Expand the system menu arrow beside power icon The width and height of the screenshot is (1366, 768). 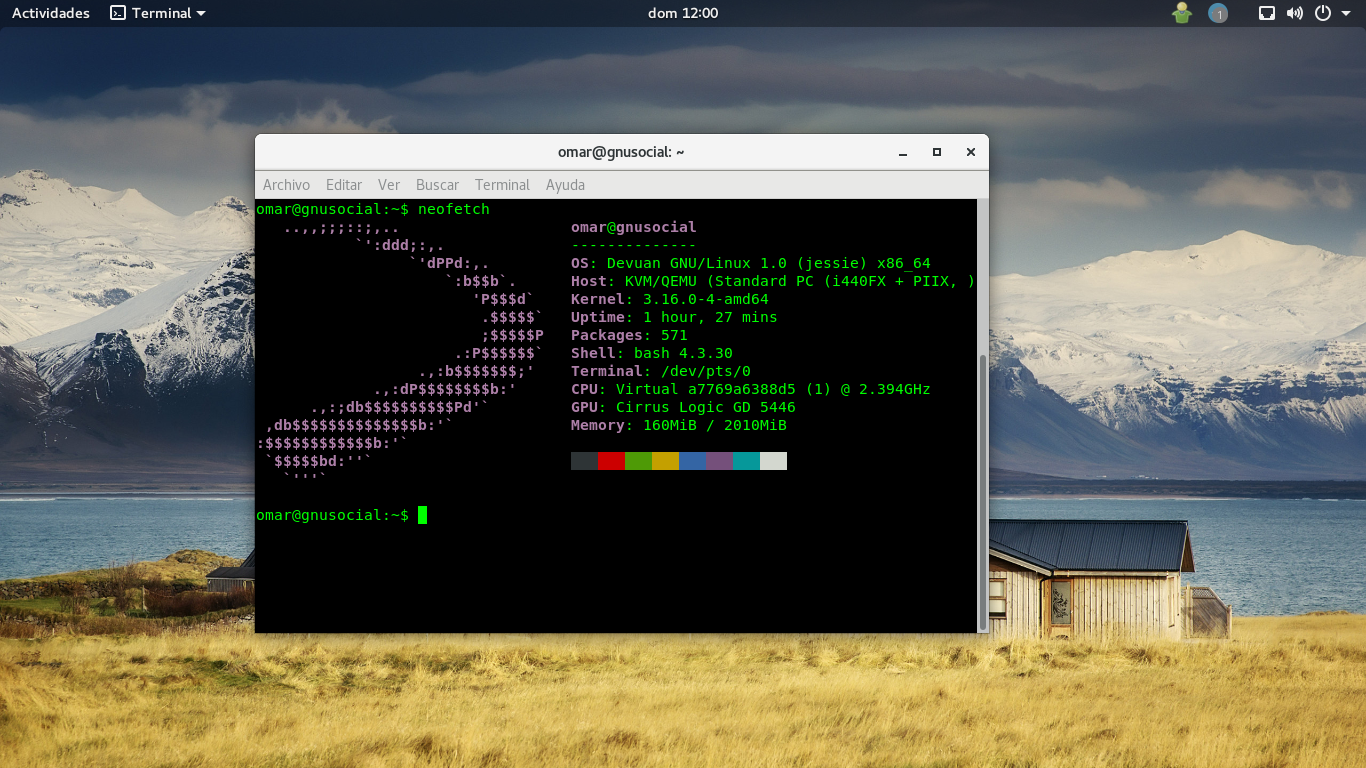point(1345,13)
